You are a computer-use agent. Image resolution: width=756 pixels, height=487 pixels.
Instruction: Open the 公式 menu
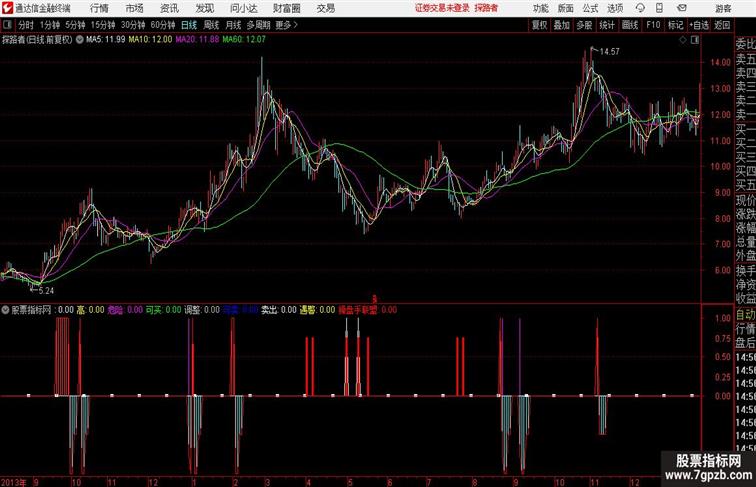click(590, 8)
